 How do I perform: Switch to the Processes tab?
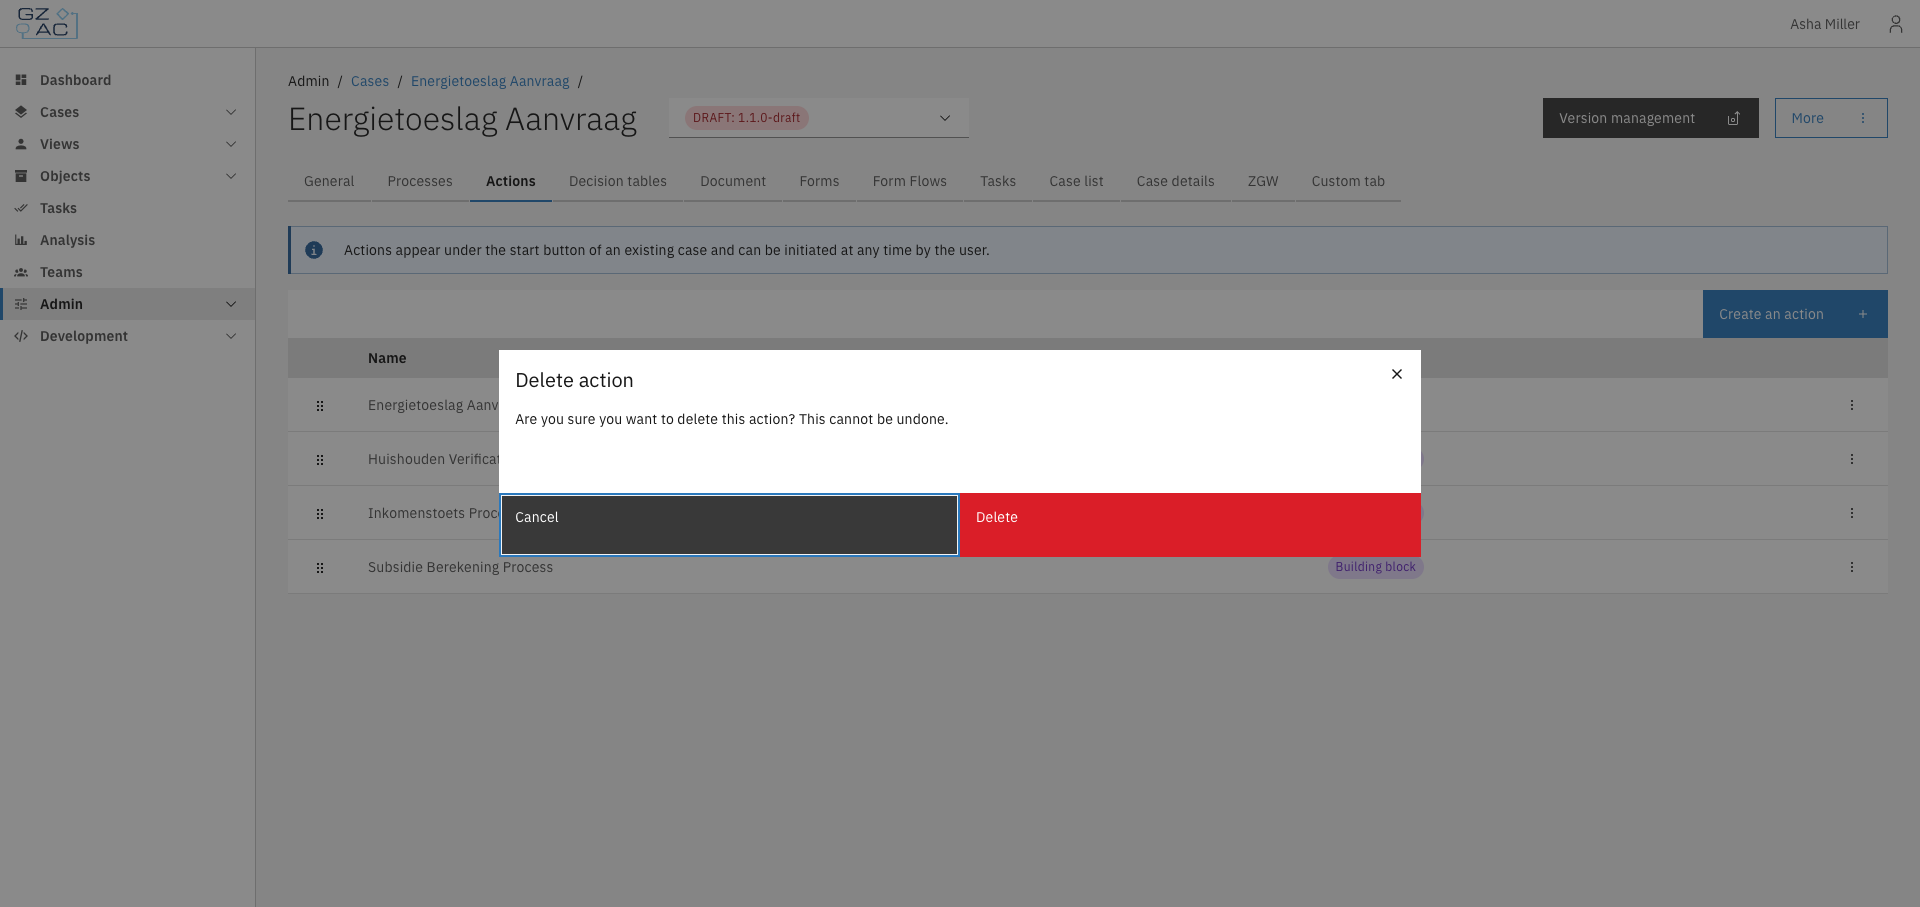click(x=420, y=181)
